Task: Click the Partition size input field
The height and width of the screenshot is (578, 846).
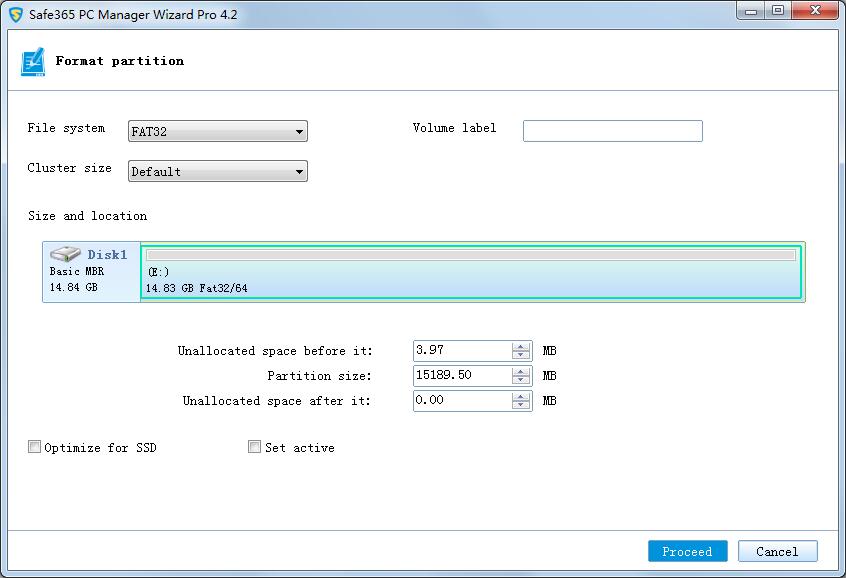Action: point(461,376)
